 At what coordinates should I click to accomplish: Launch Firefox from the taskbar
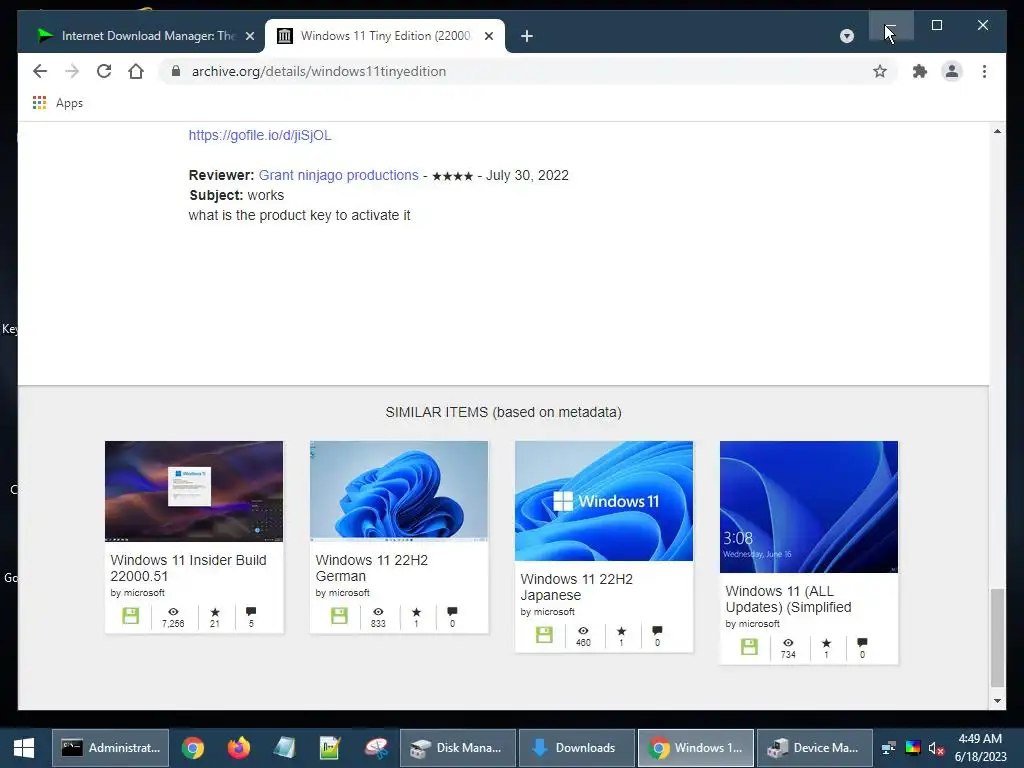point(238,748)
